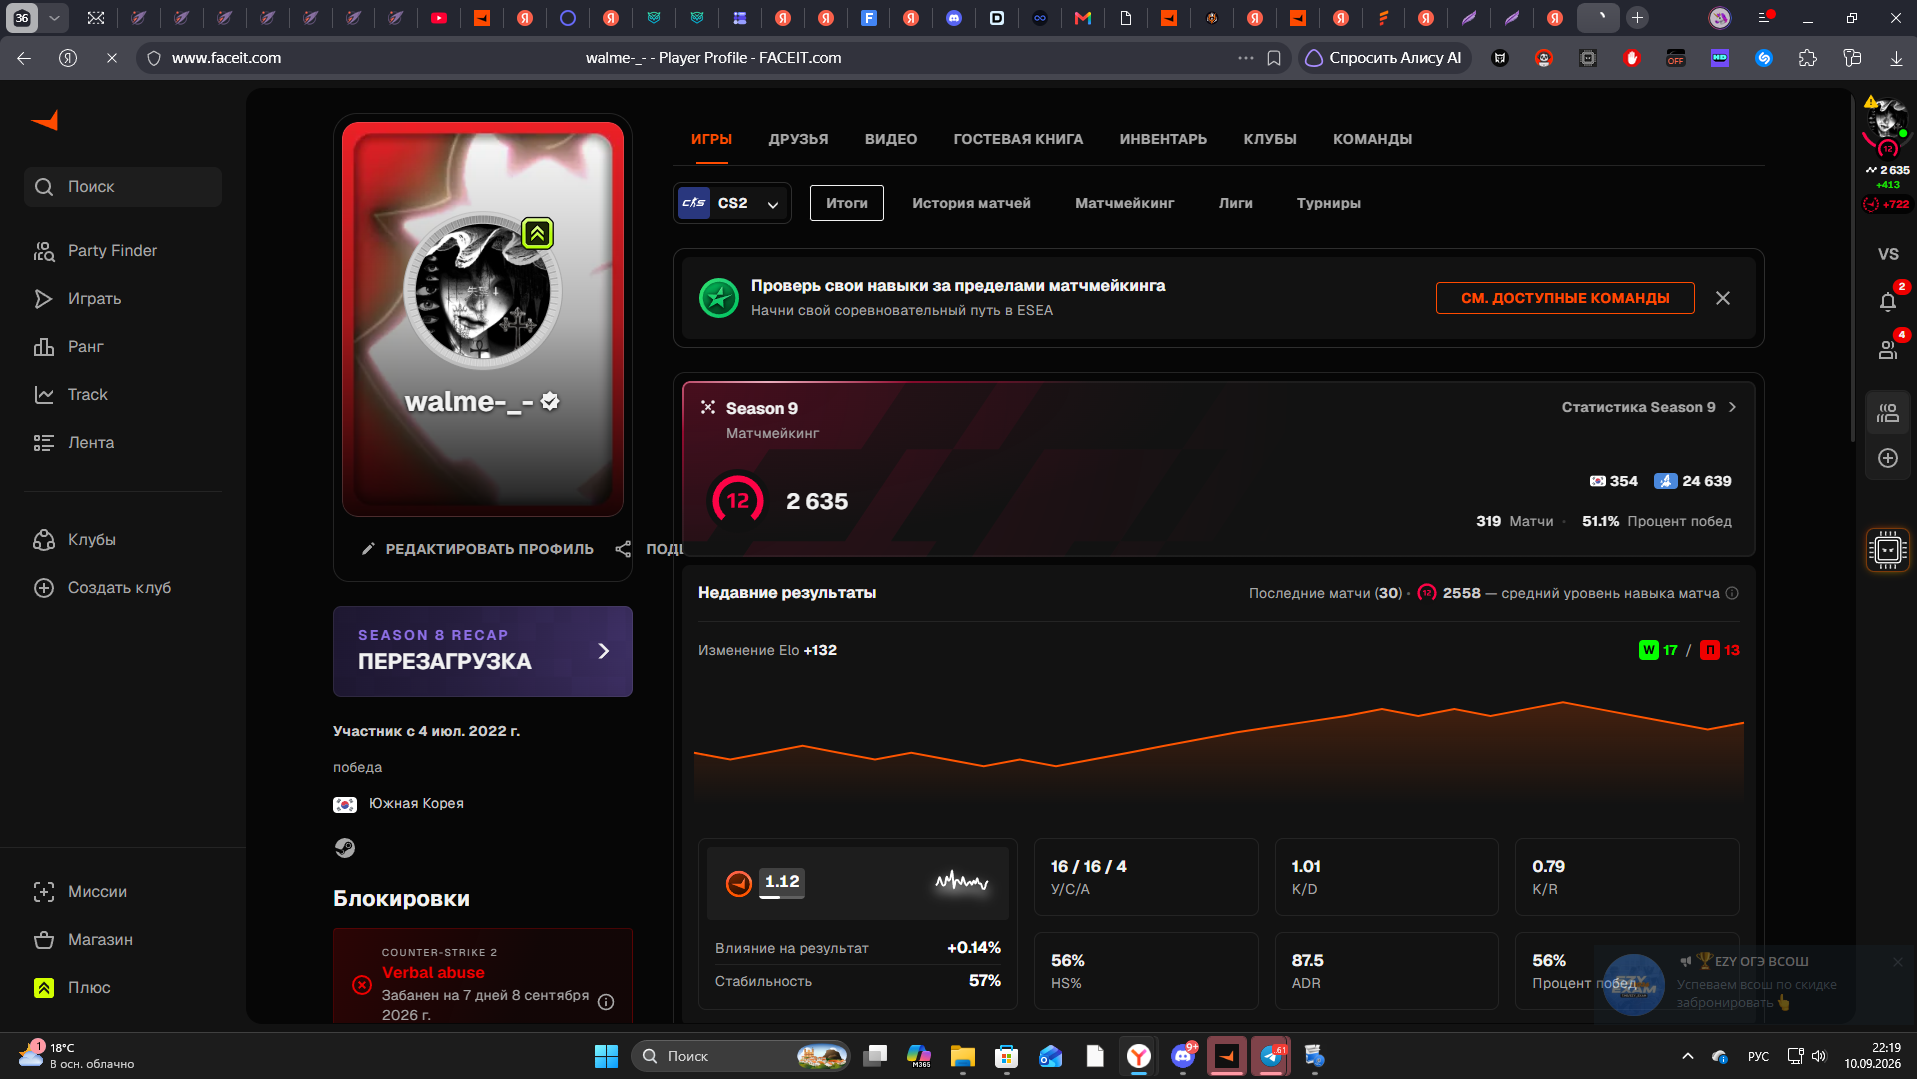Select the Итоги sub-tab

pyautogui.click(x=847, y=203)
